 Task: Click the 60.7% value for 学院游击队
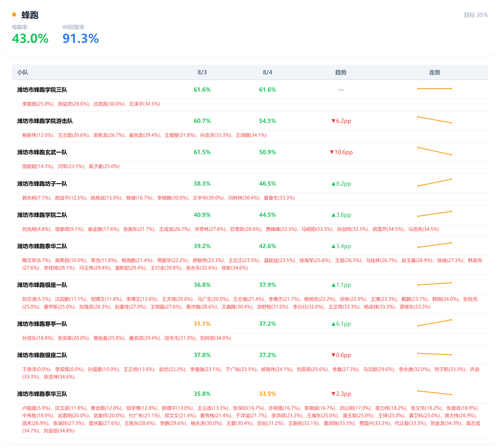coord(202,121)
